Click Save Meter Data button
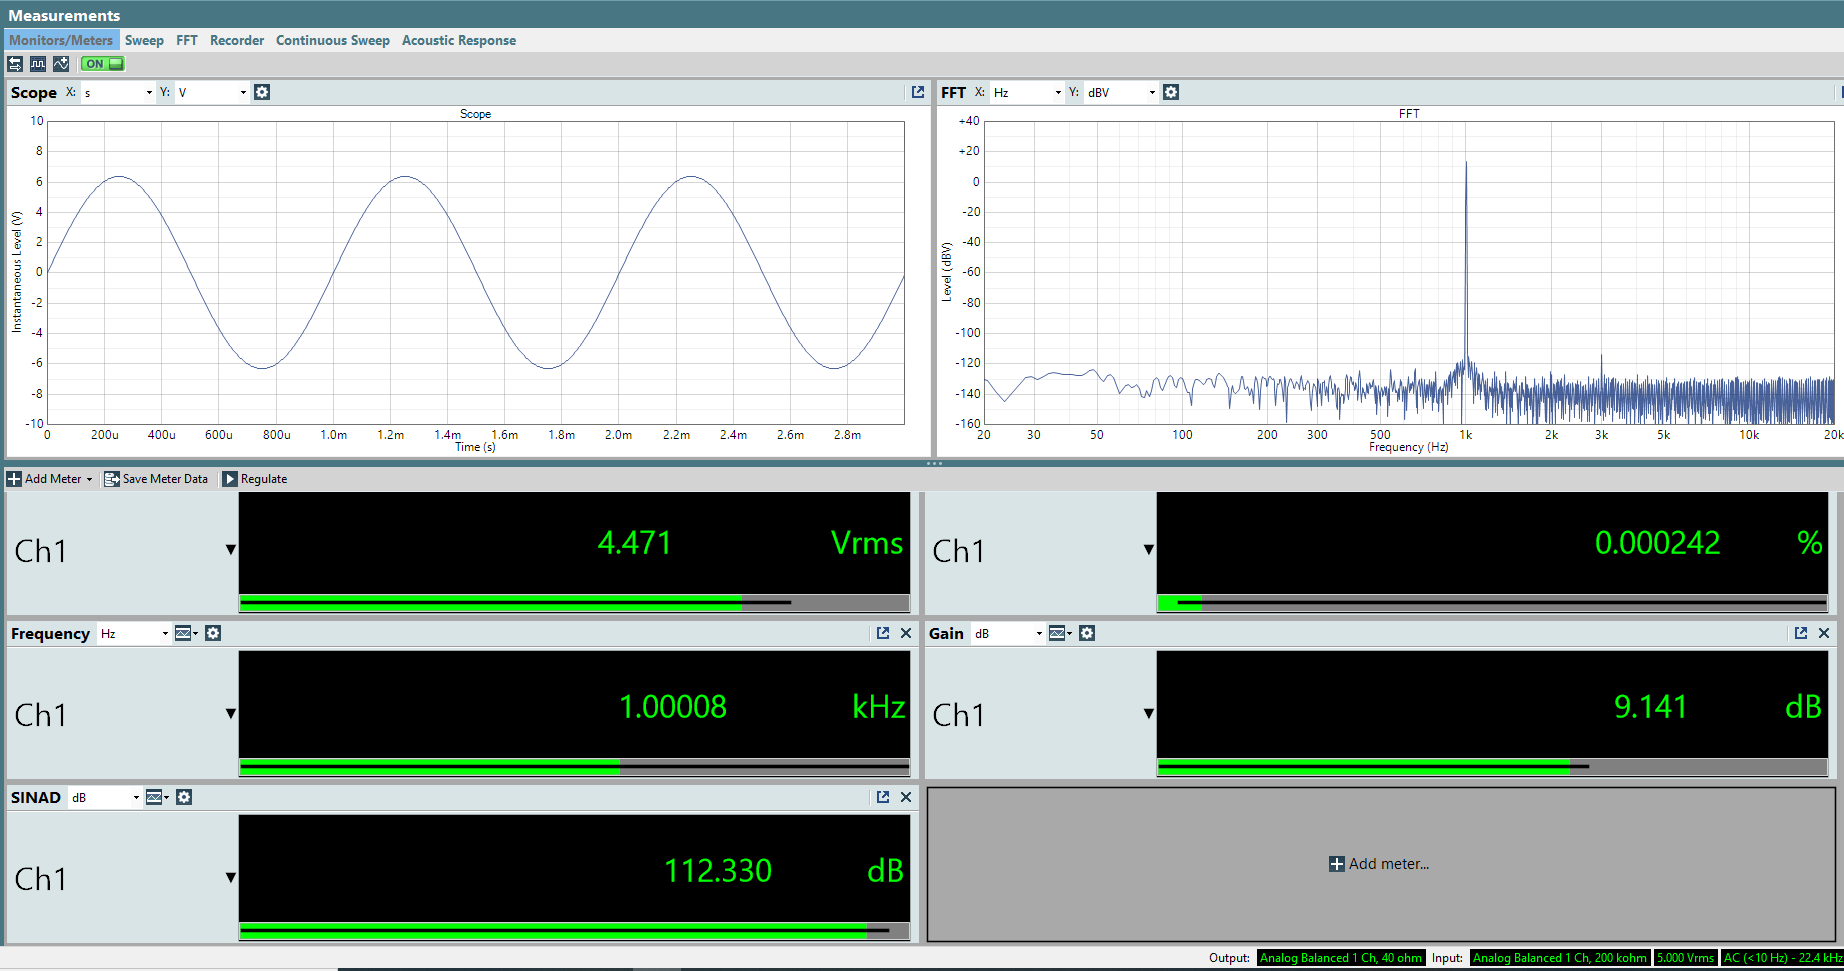Image resolution: width=1844 pixels, height=971 pixels. 156,479
